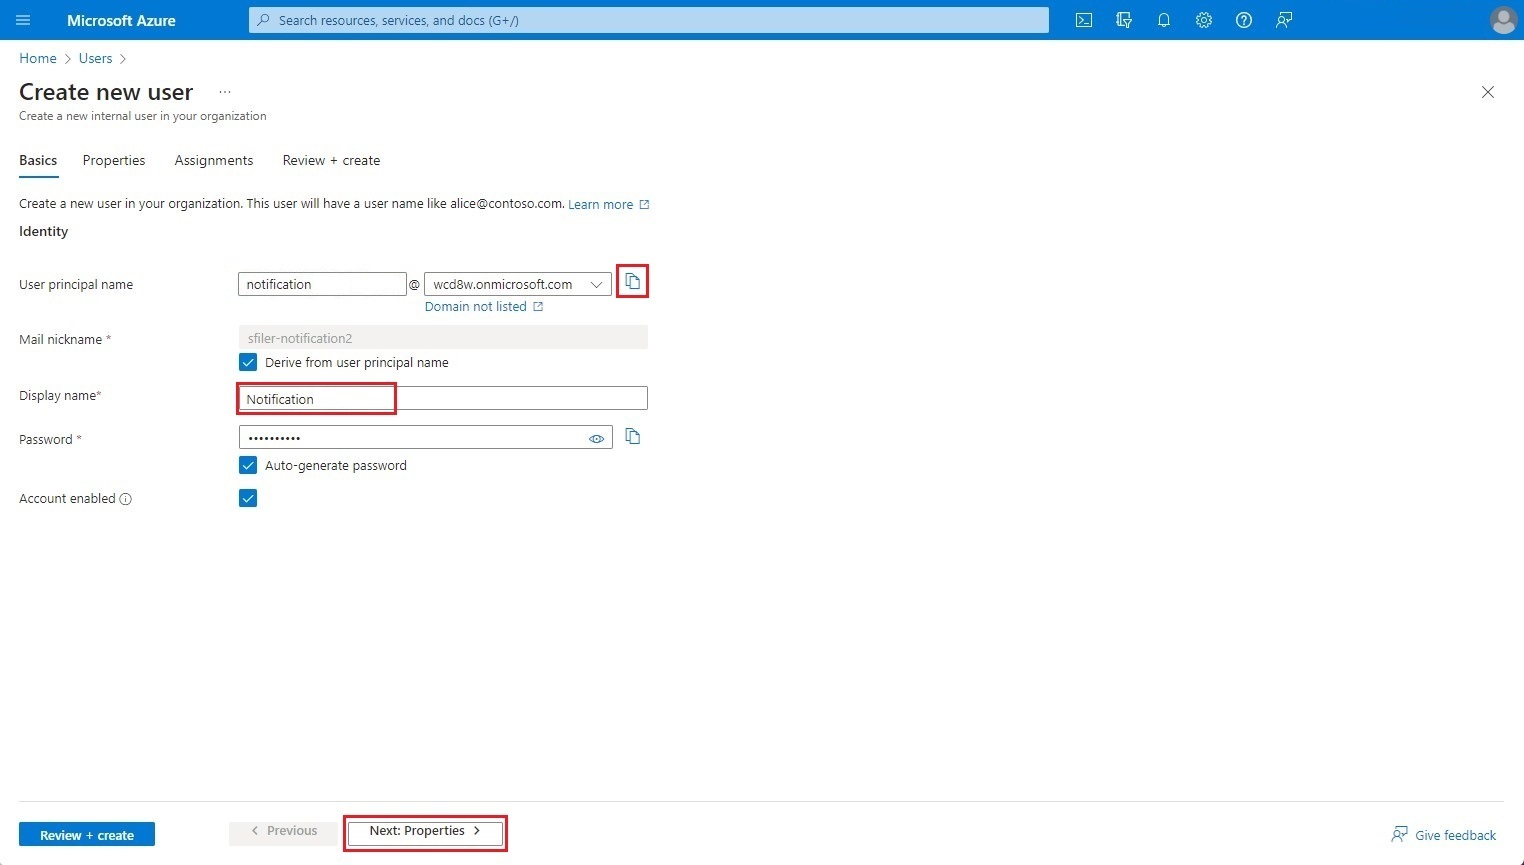
Task: Switch to the Assignments tab
Action: point(213,160)
